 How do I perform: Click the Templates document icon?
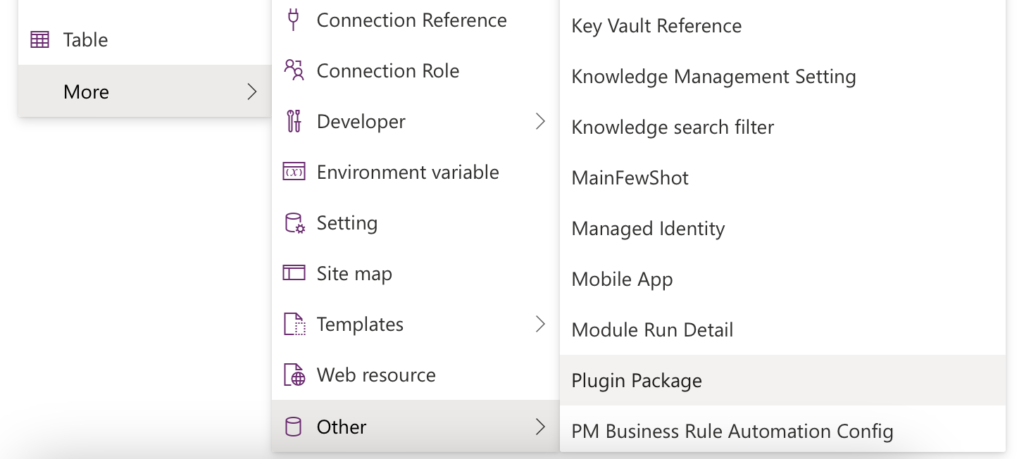295,324
